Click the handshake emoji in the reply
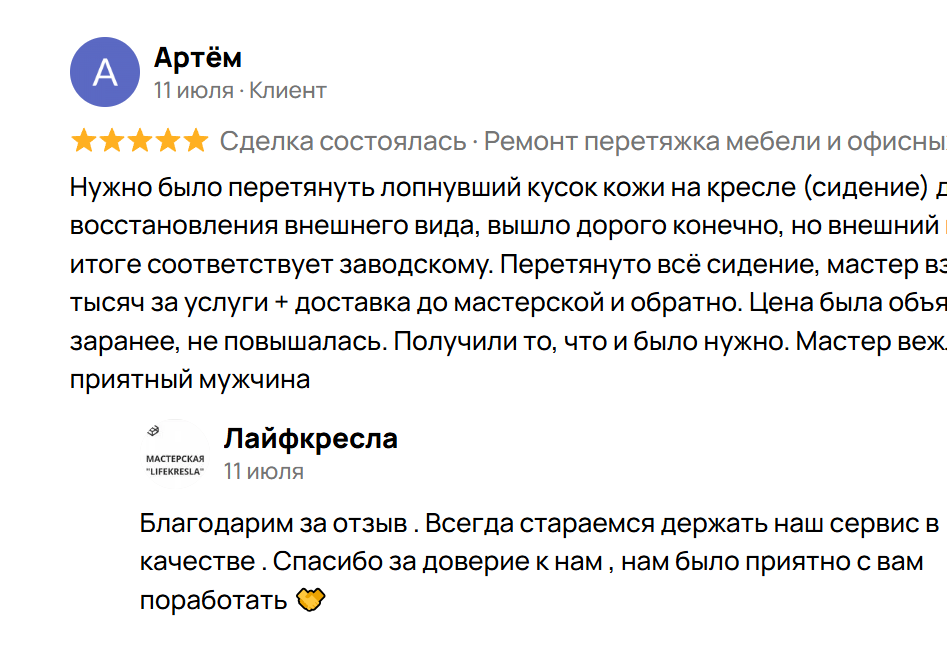Viewport: 947px width, 660px height. [312, 601]
